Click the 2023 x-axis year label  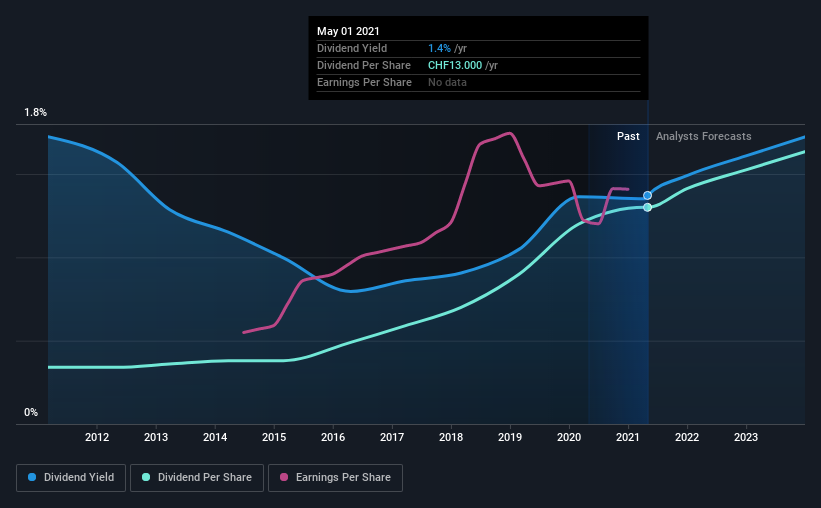click(746, 437)
